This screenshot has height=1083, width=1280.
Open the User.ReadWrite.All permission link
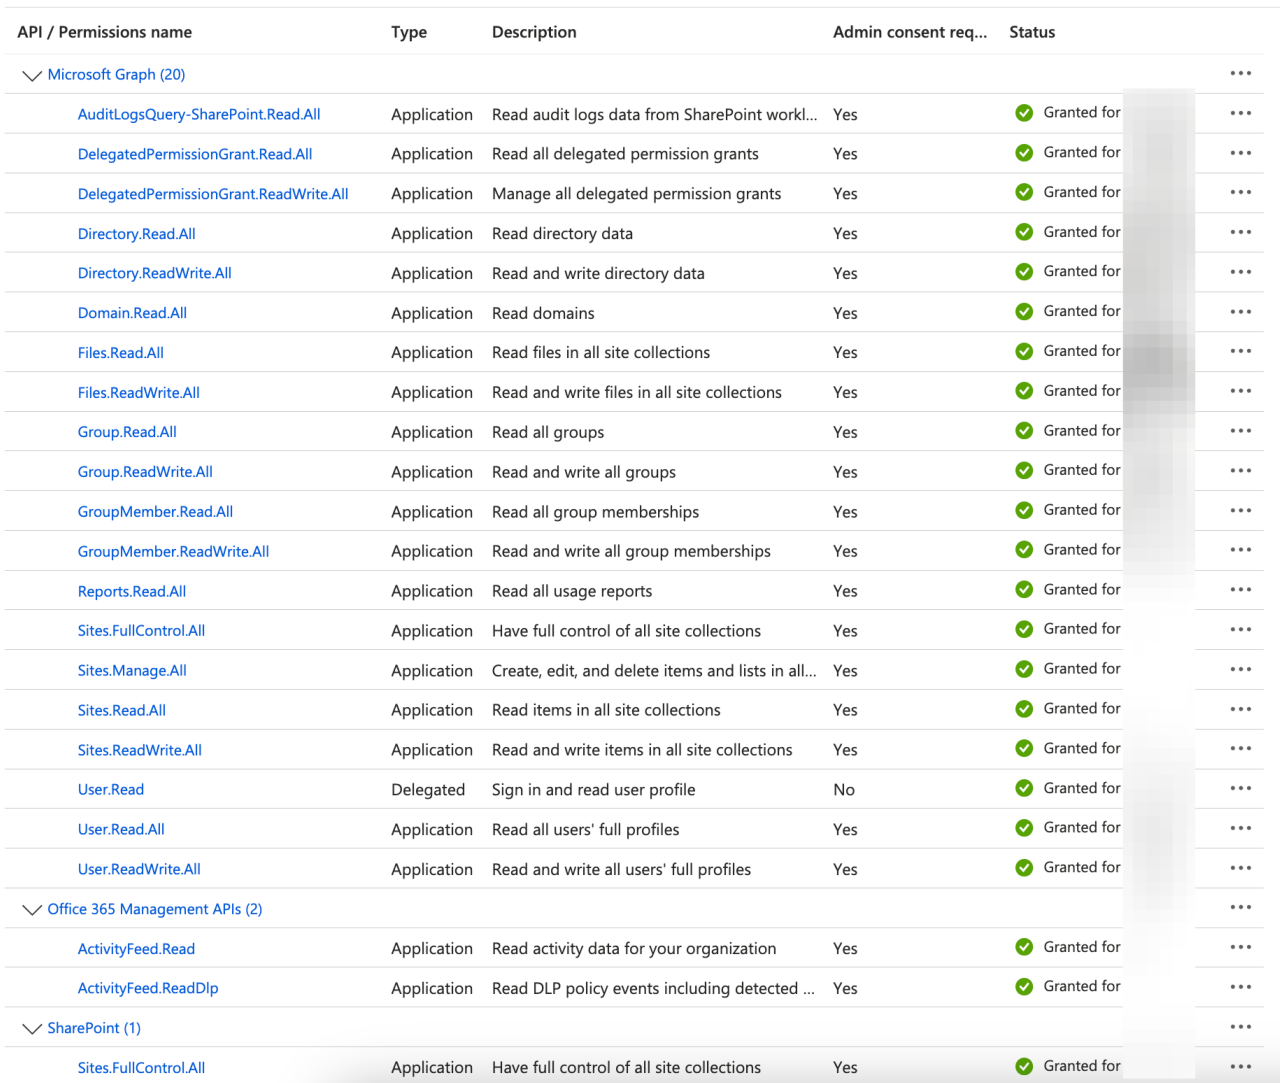139,868
